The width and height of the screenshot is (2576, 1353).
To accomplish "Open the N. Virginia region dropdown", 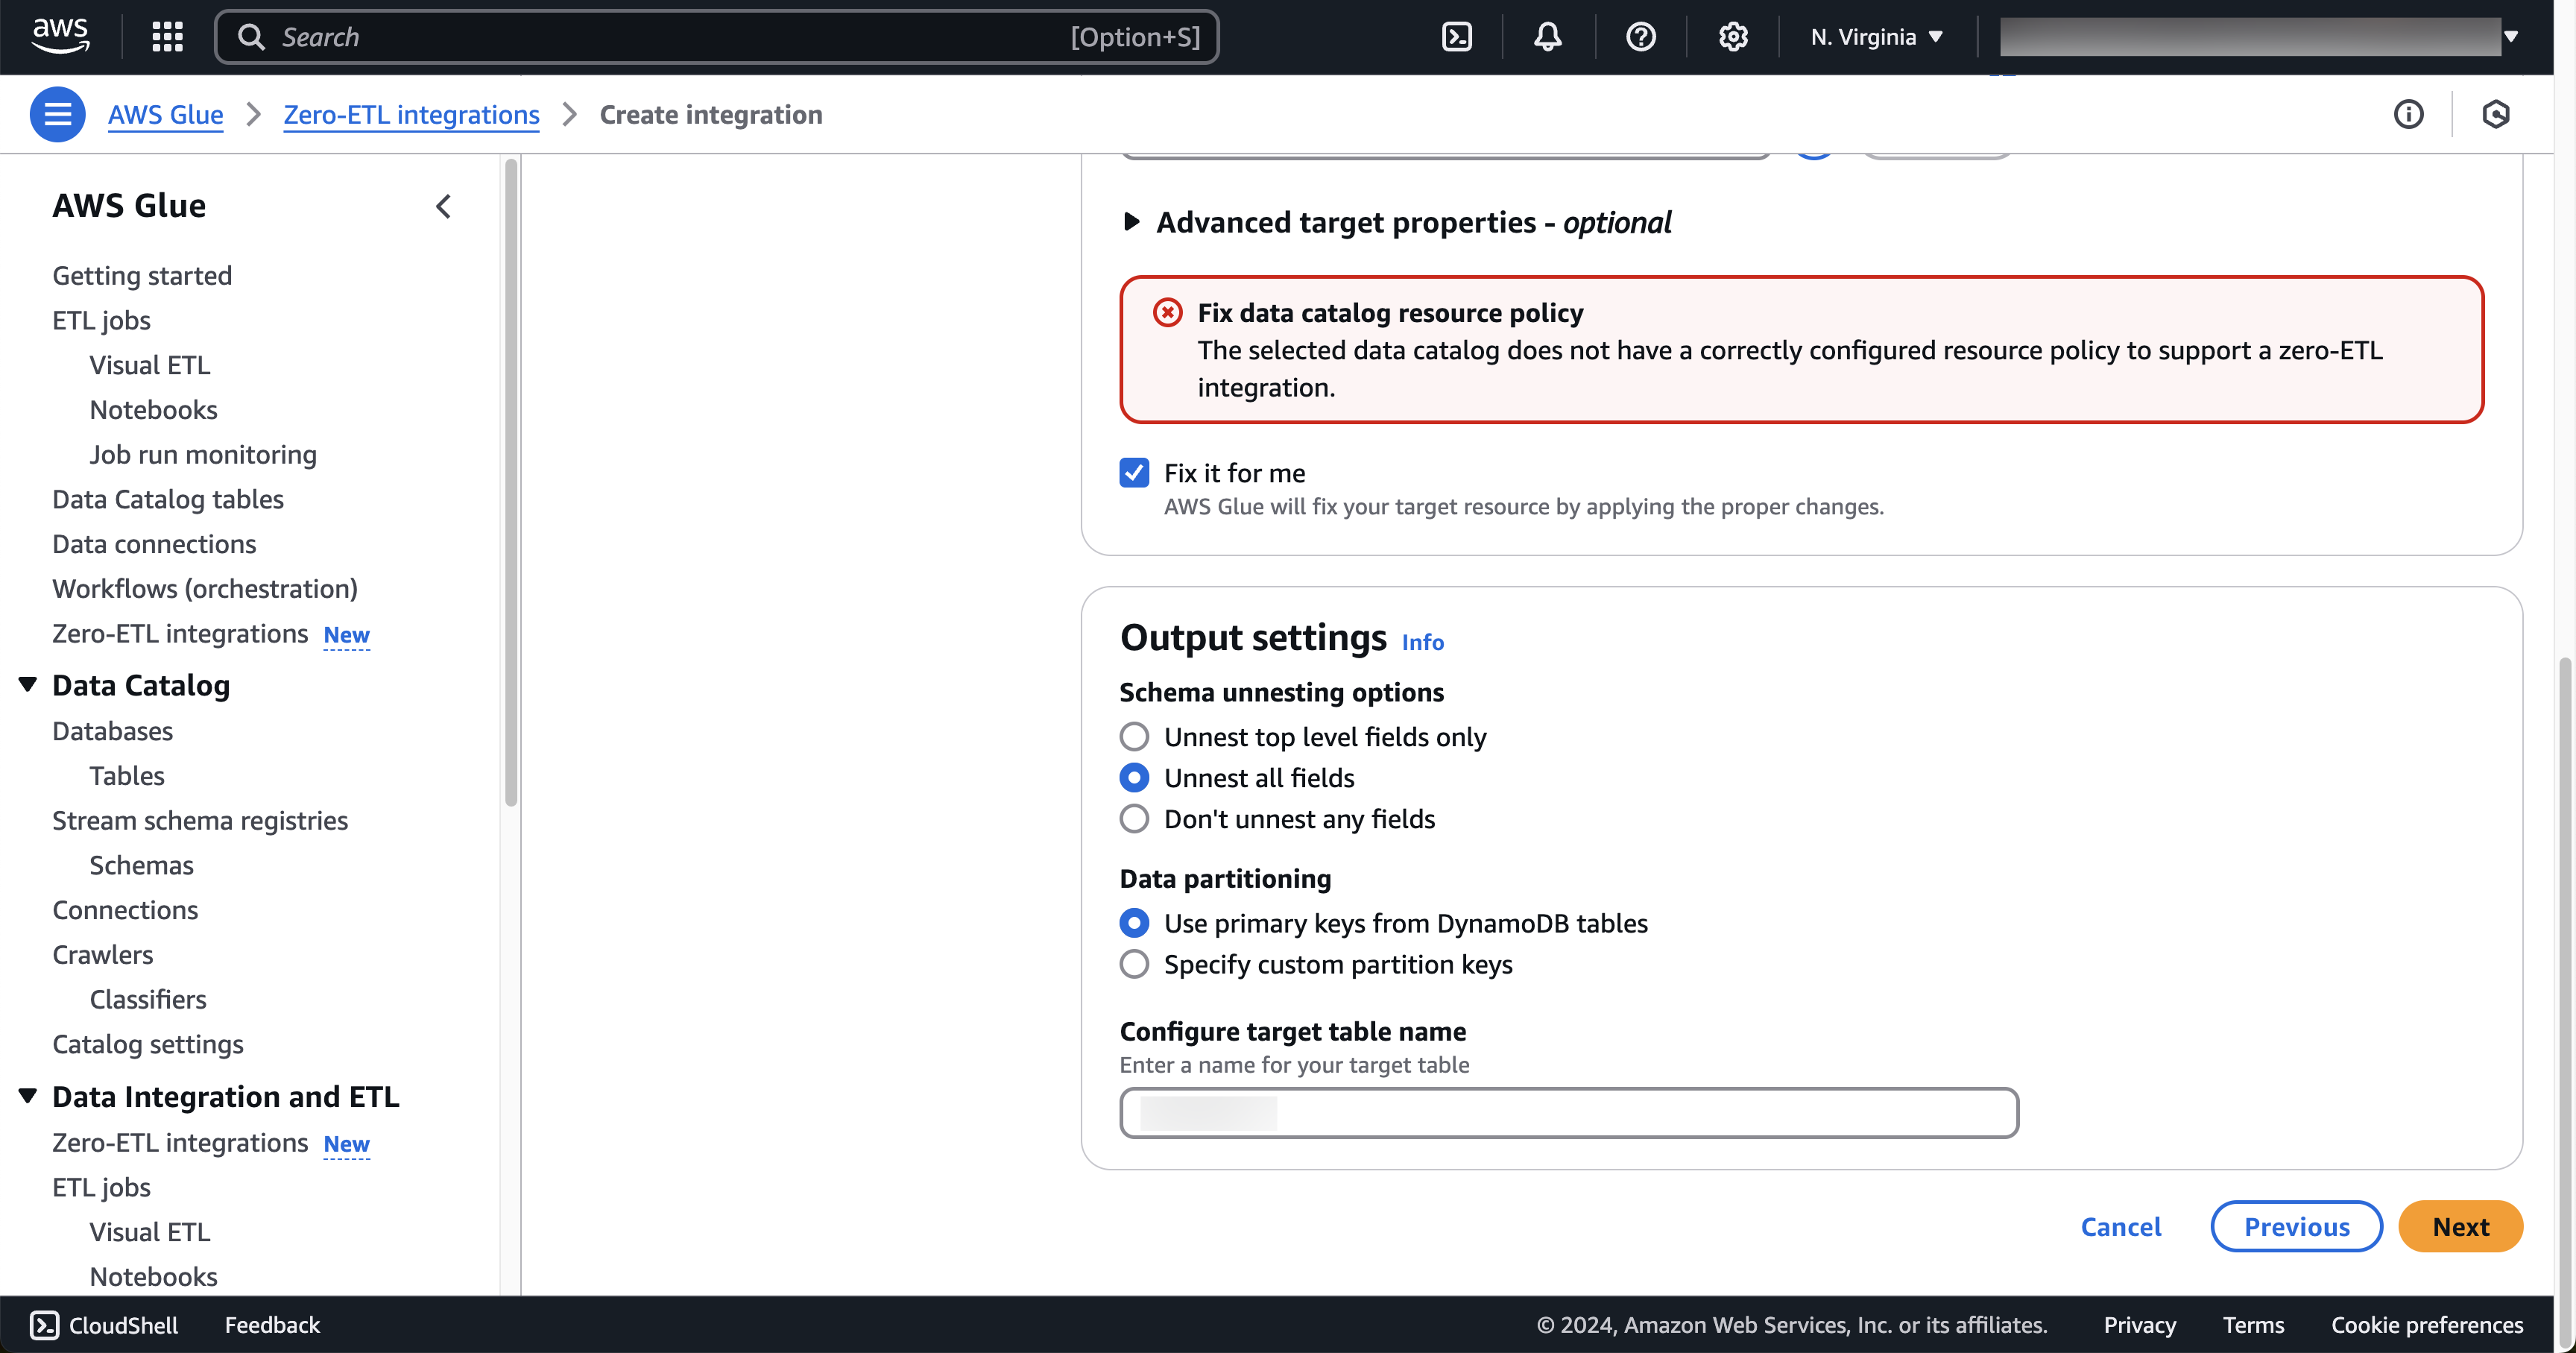I will pyautogui.click(x=1876, y=37).
